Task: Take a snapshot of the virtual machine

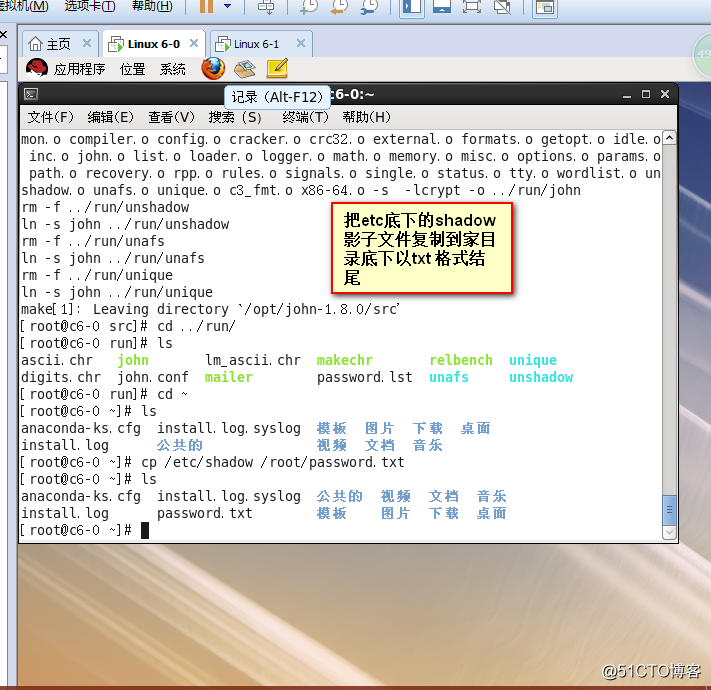Action: tap(309, 7)
